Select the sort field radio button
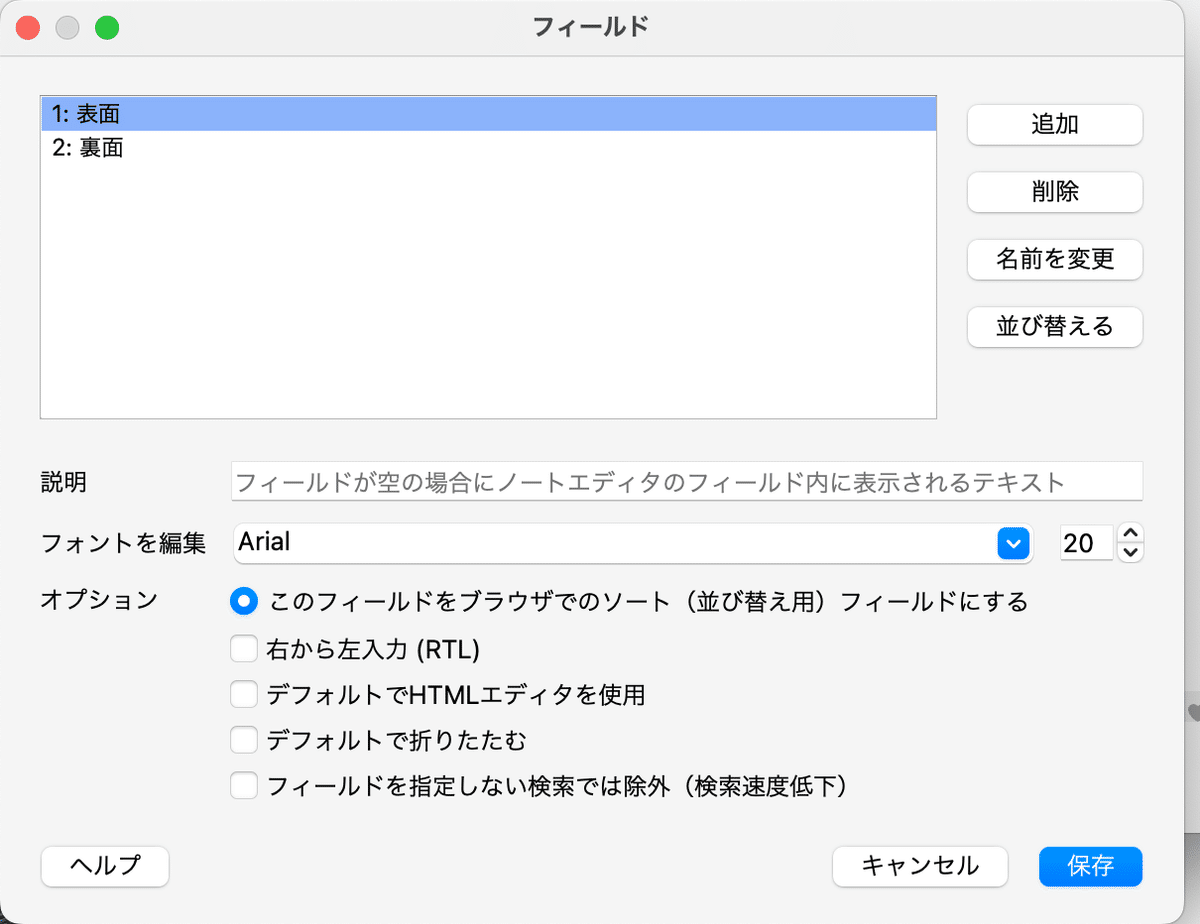Screen dimensions: 1200x924 243,601
